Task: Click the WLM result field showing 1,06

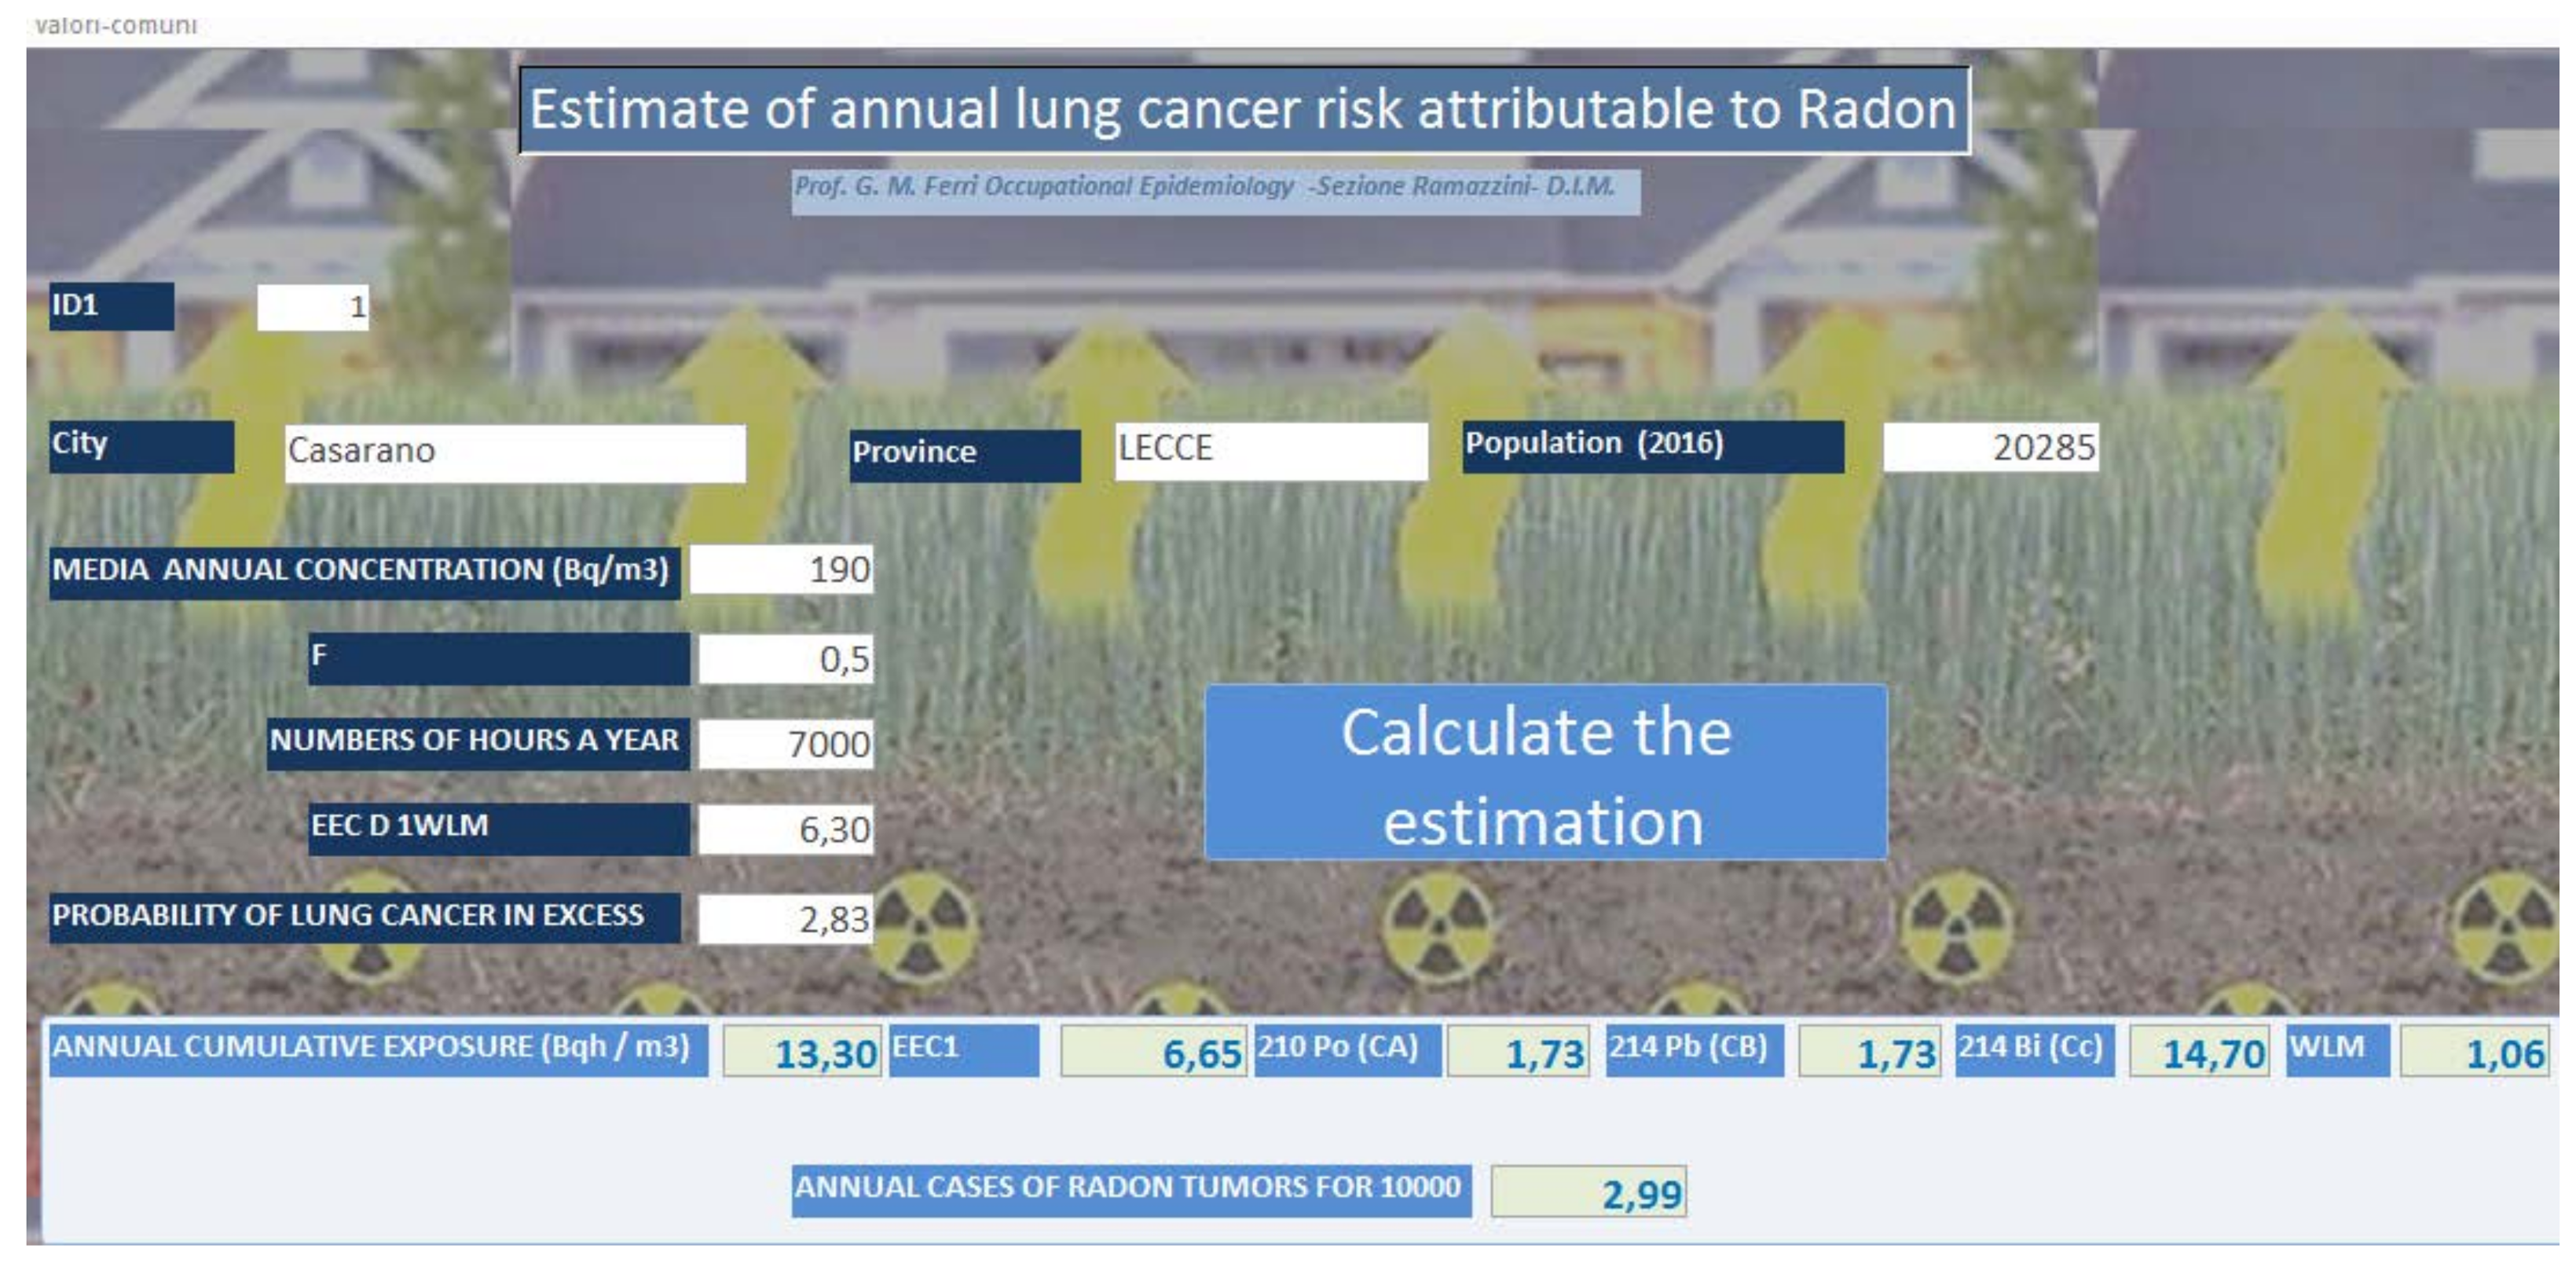Action: [x=2478, y=1052]
